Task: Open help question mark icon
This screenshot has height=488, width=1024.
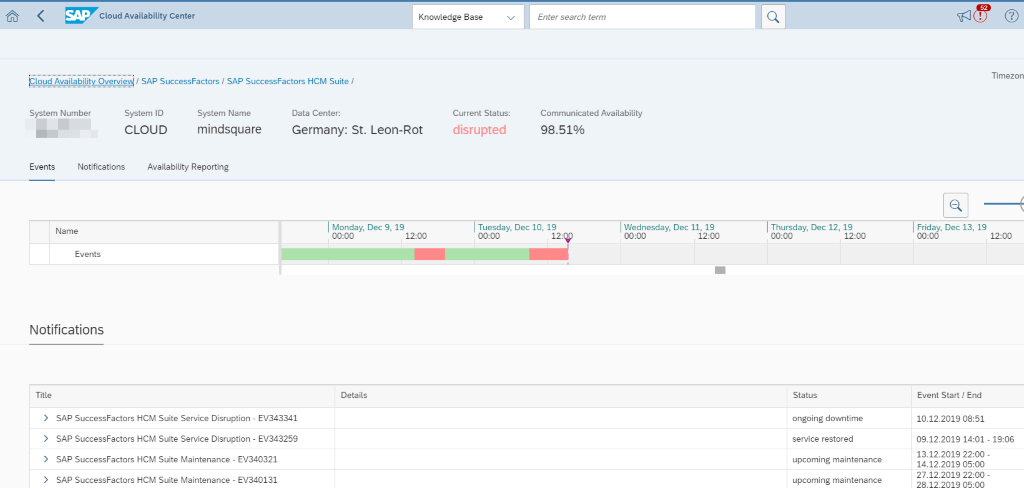Action: 1011,16
